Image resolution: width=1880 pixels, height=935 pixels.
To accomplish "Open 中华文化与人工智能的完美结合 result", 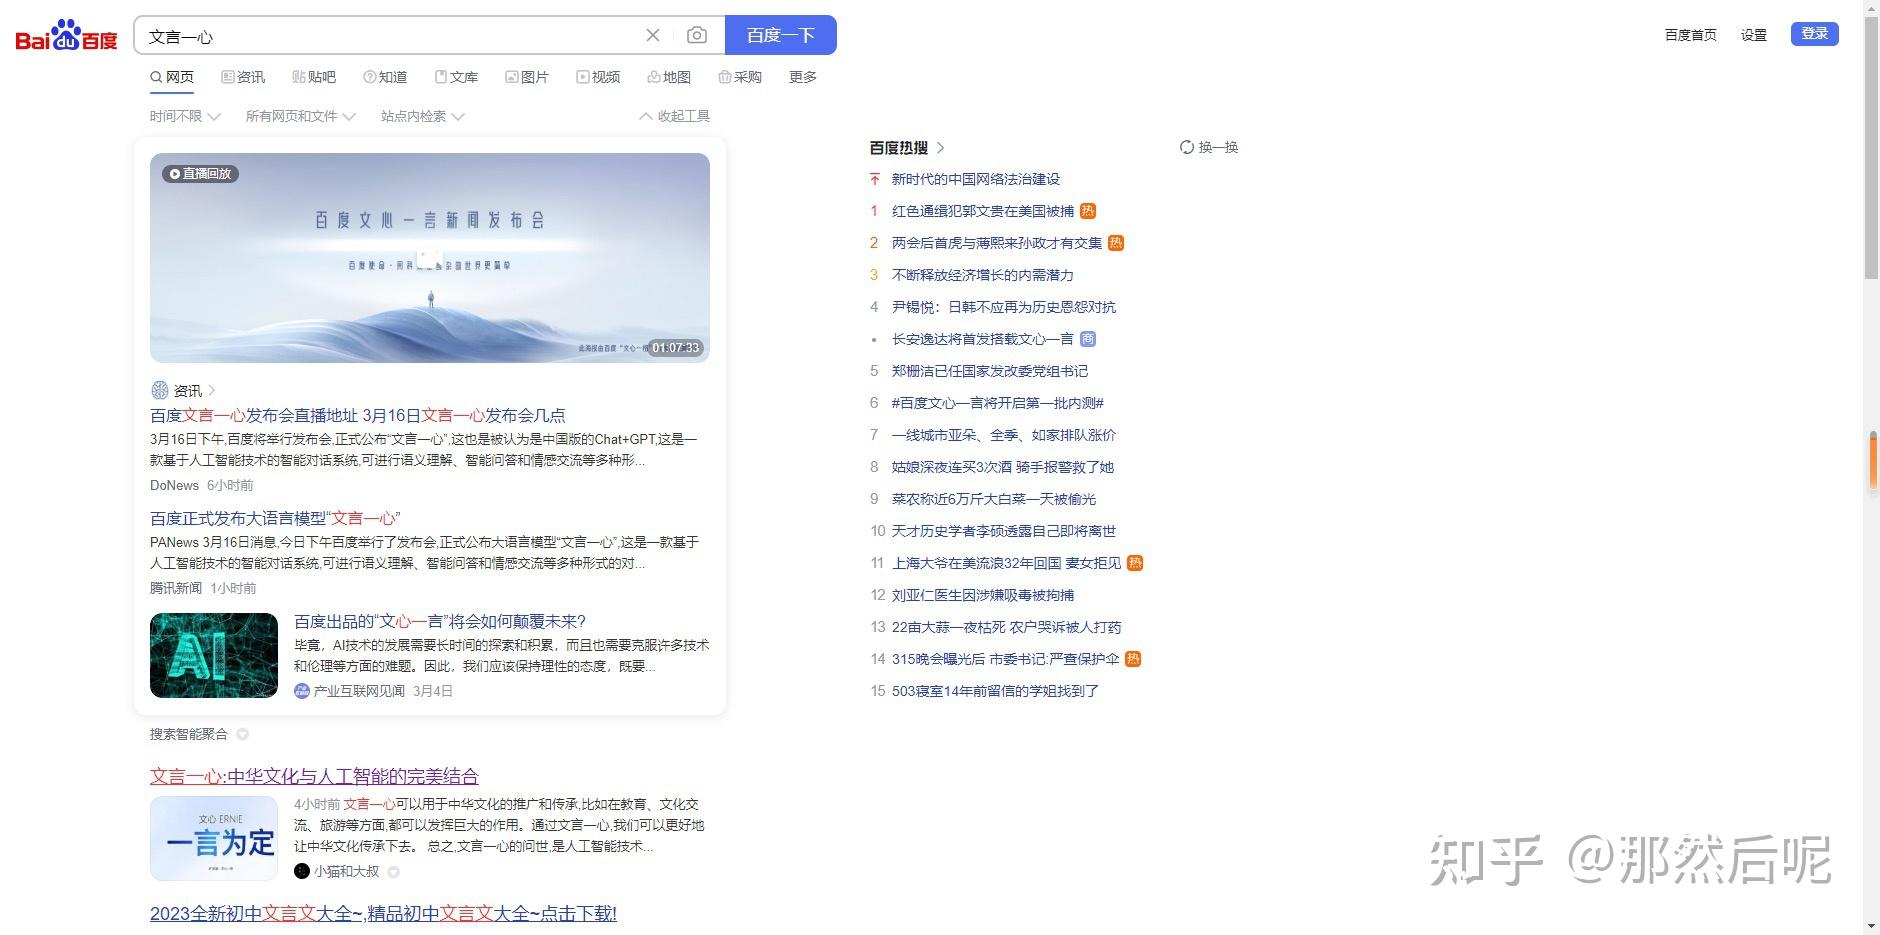I will (x=314, y=776).
